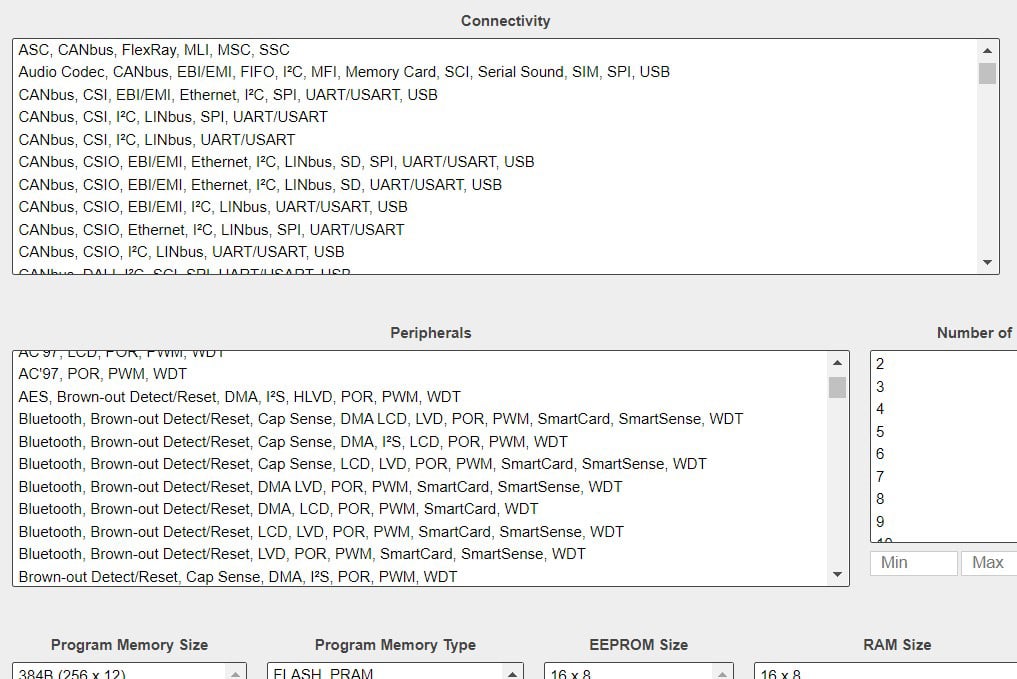Select value 5 in the Number of list

[x=880, y=431]
